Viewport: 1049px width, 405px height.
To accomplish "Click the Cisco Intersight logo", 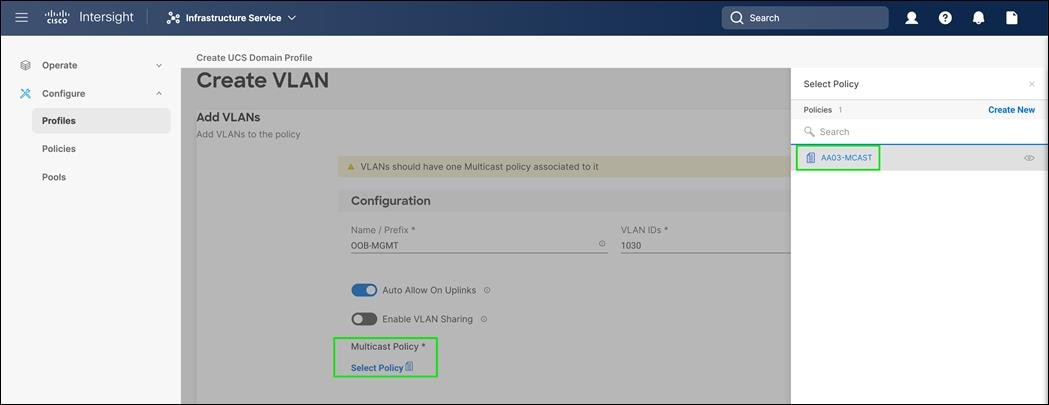I will [90, 17].
